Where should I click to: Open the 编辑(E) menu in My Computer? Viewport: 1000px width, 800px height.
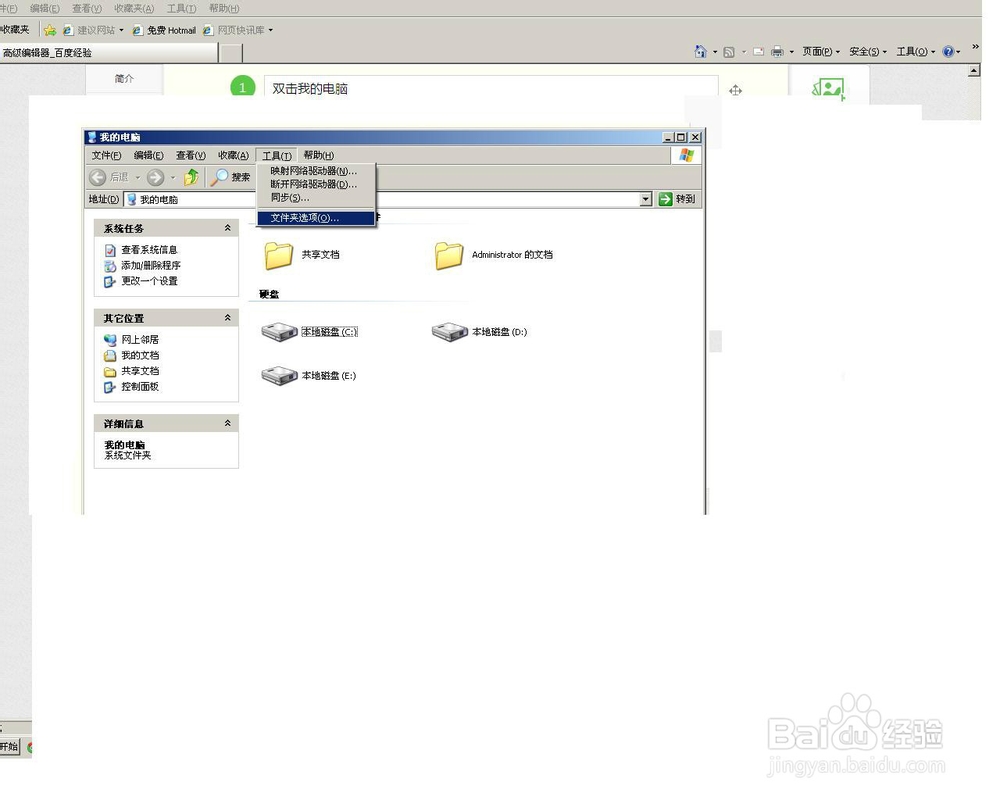click(x=149, y=156)
